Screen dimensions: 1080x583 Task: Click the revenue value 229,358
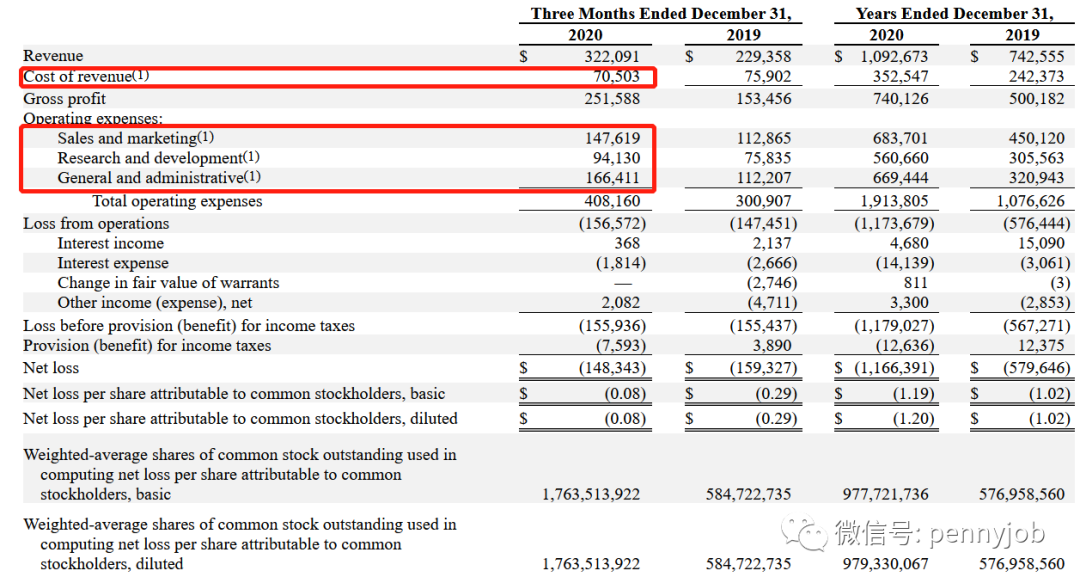763,57
